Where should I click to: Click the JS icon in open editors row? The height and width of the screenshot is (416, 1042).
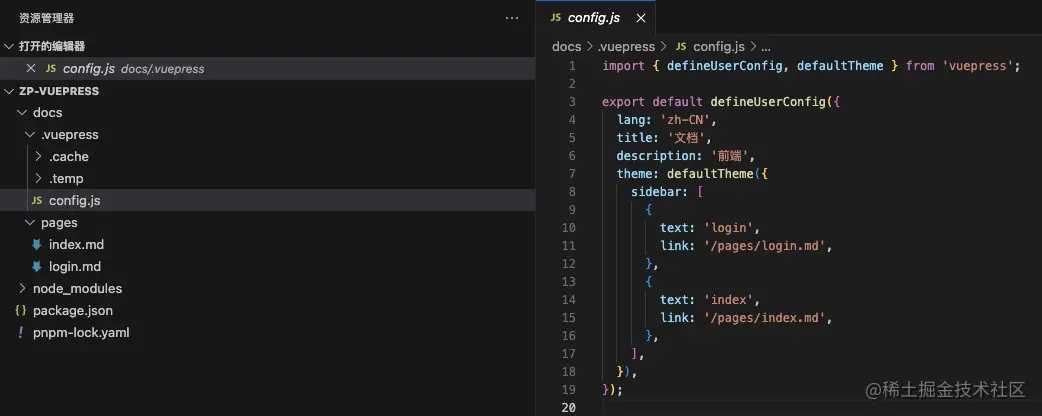click(x=51, y=68)
